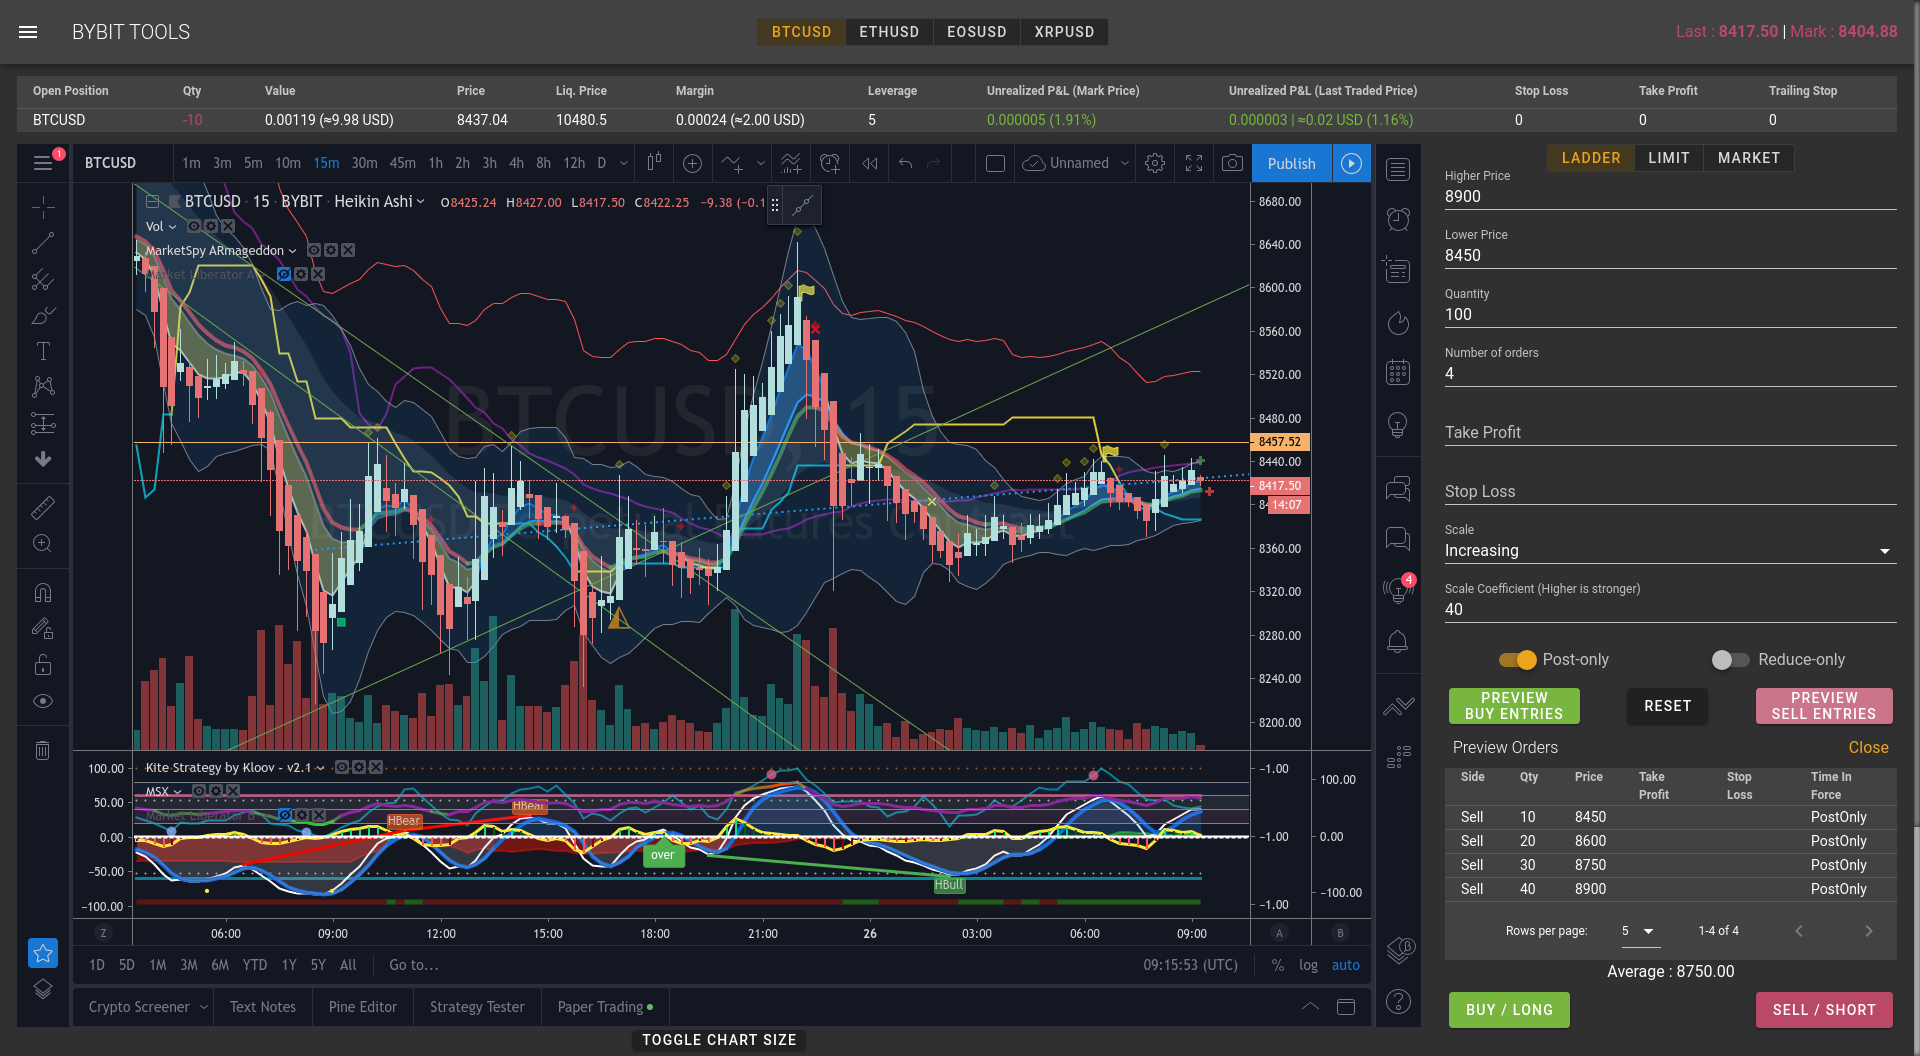Viewport: 1920px width, 1056px height.
Task: Toggle the Post-only switch
Action: 1517,660
